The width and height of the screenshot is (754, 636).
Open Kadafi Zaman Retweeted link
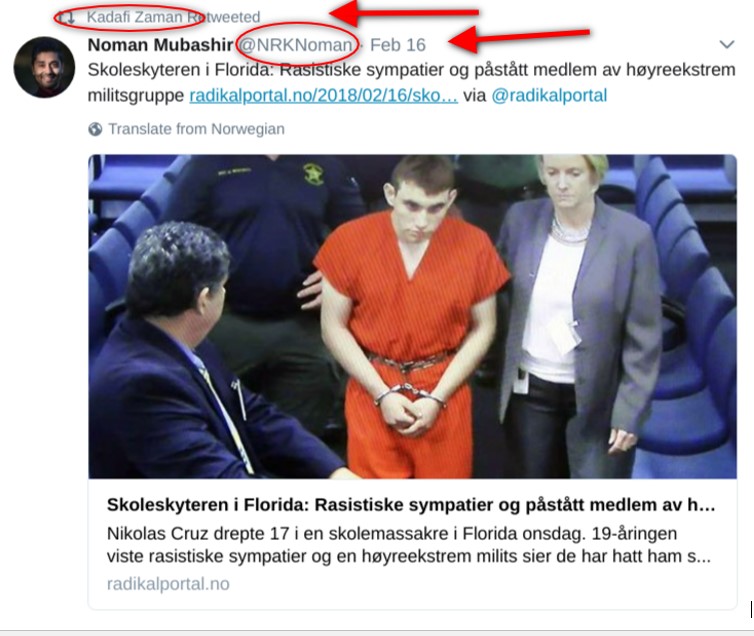(173, 17)
